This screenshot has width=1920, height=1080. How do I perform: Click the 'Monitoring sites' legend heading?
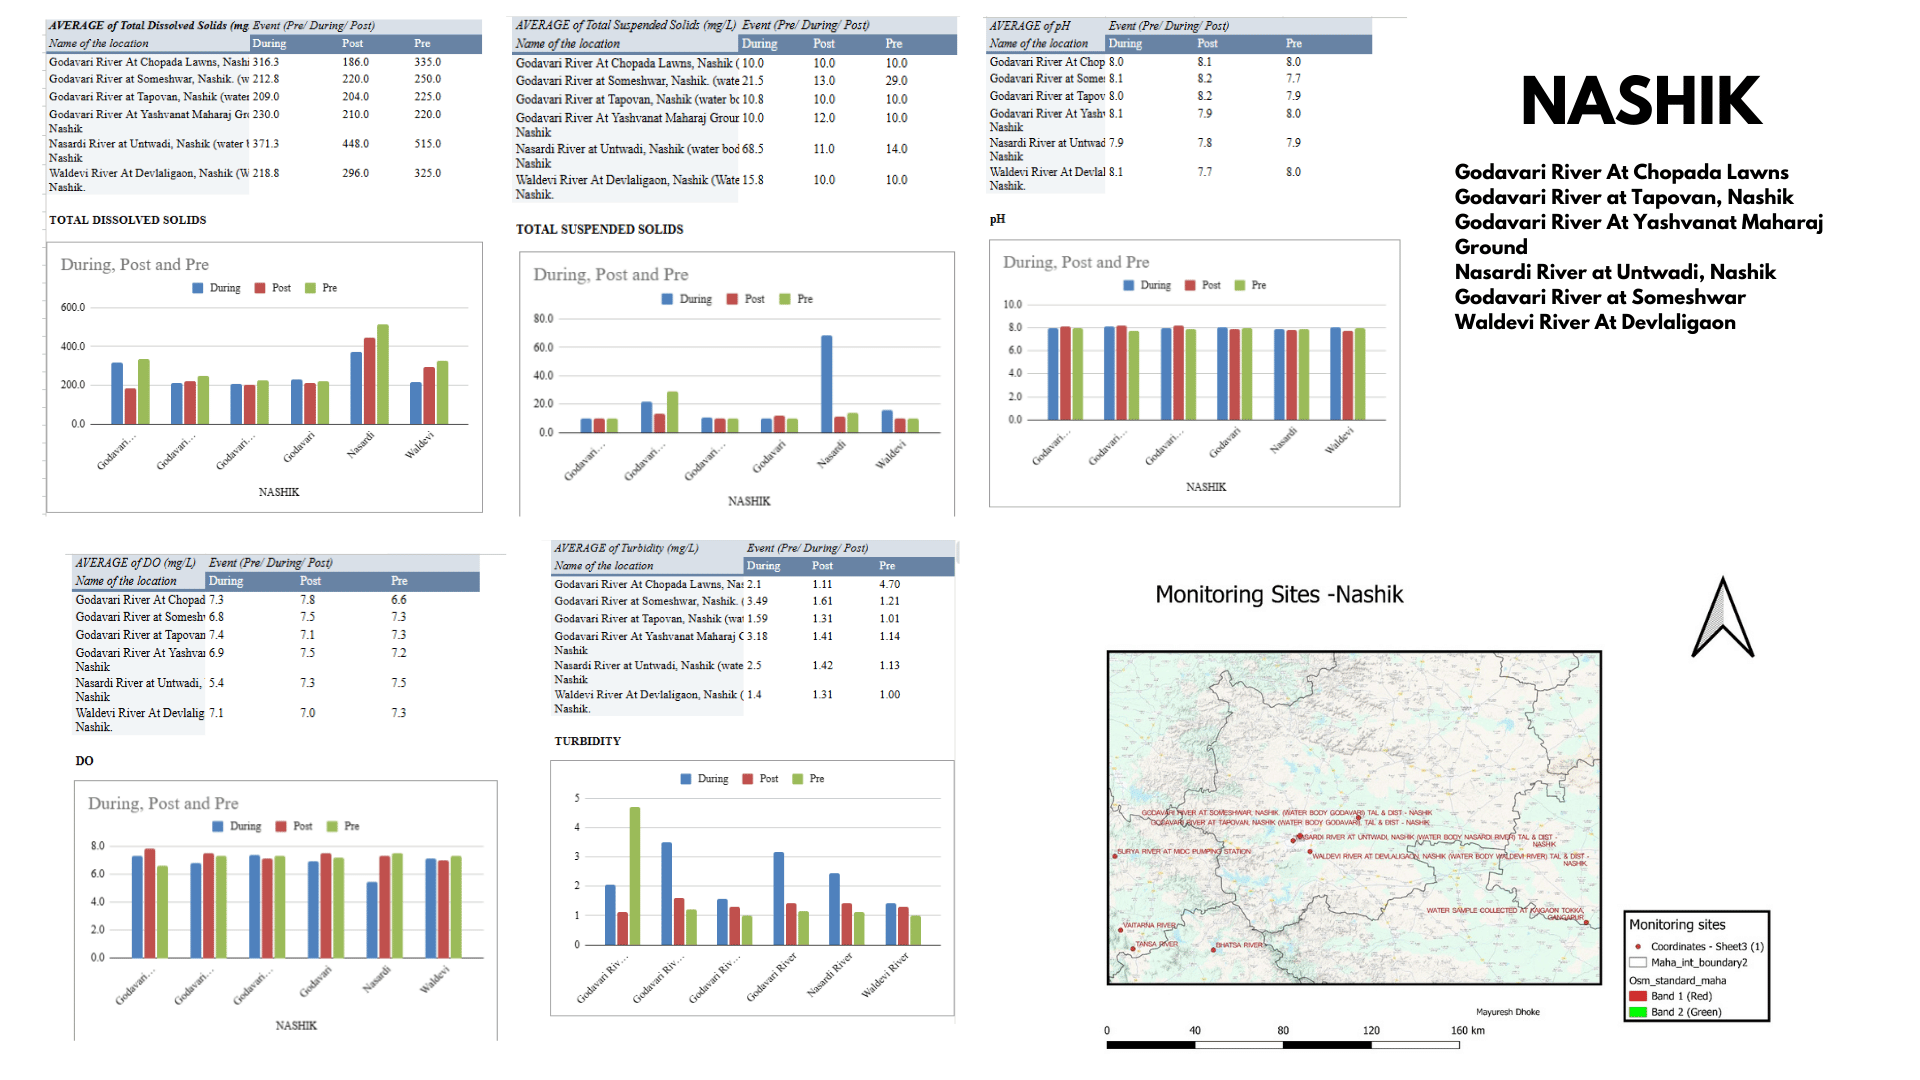(1677, 925)
